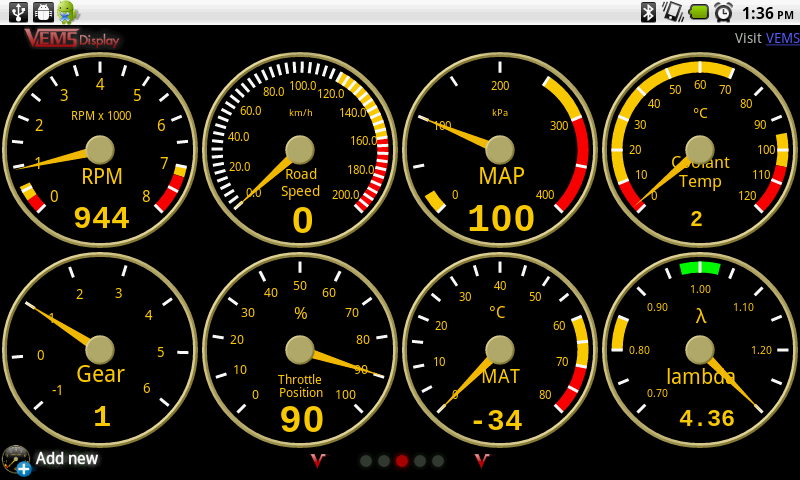The width and height of the screenshot is (800, 480).
Task: Tap the alarm clock status icon
Action: pos(723,12)
